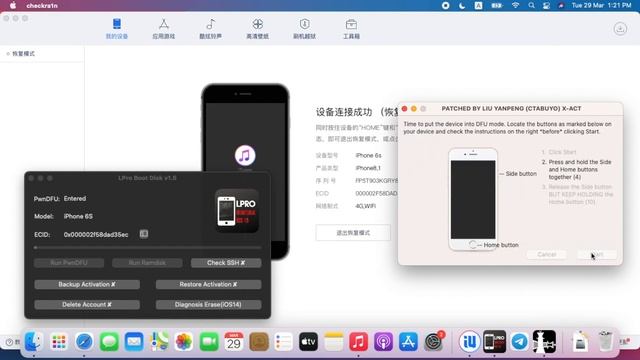The image size is (640, 360).
Task: Click Cancel in the checkra1n DFU dialog
Action: pyautogui.click(x=547, y=254)
